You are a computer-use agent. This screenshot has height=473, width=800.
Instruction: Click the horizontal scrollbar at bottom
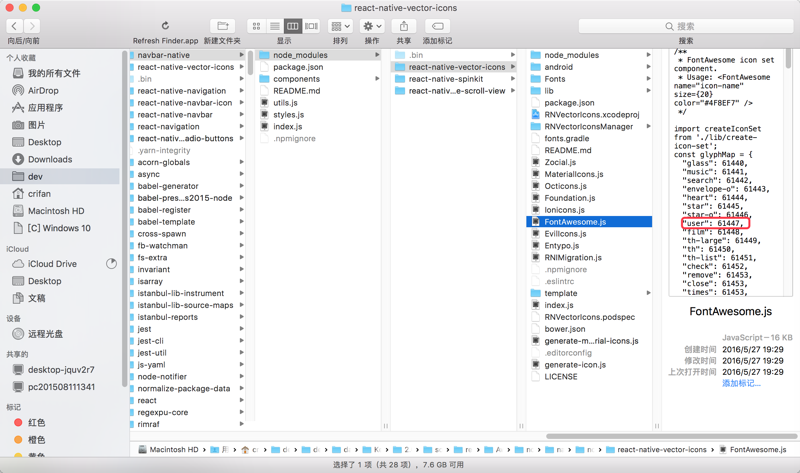671,436
